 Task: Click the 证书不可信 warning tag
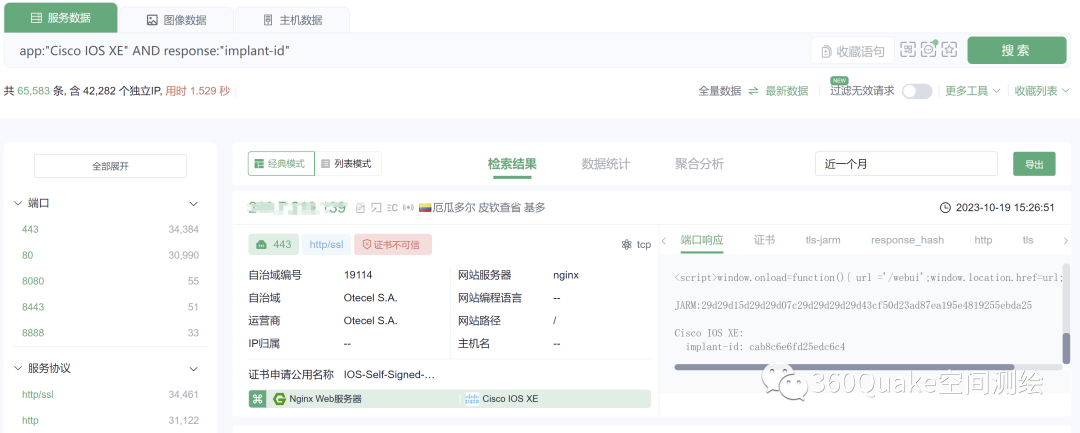pyautogui.click(x=393, y=244)
